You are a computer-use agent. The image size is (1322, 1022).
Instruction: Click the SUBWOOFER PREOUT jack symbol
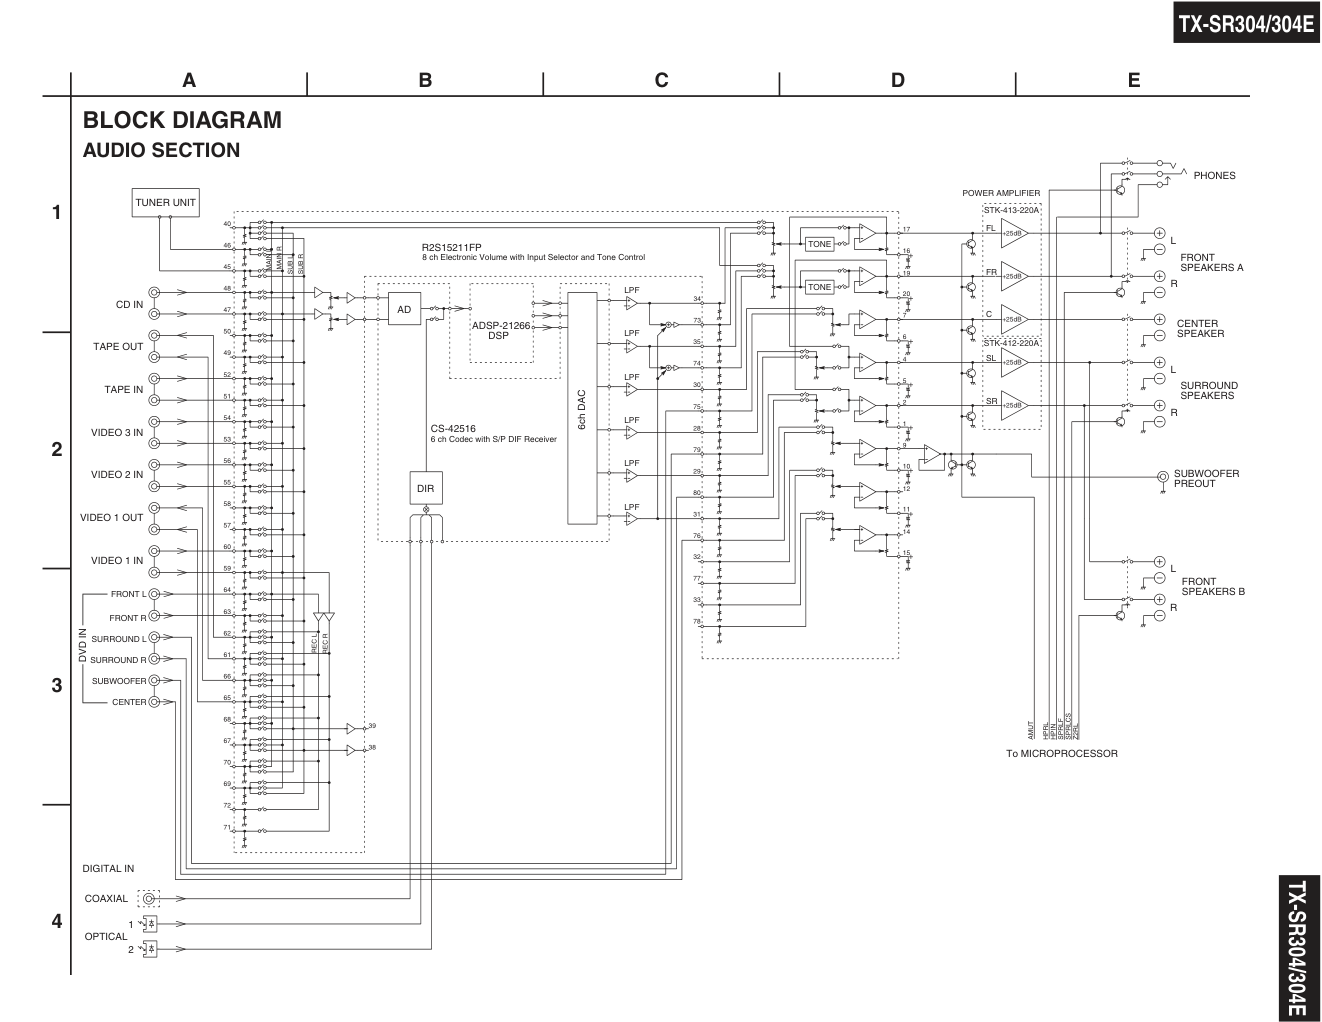1162,477
